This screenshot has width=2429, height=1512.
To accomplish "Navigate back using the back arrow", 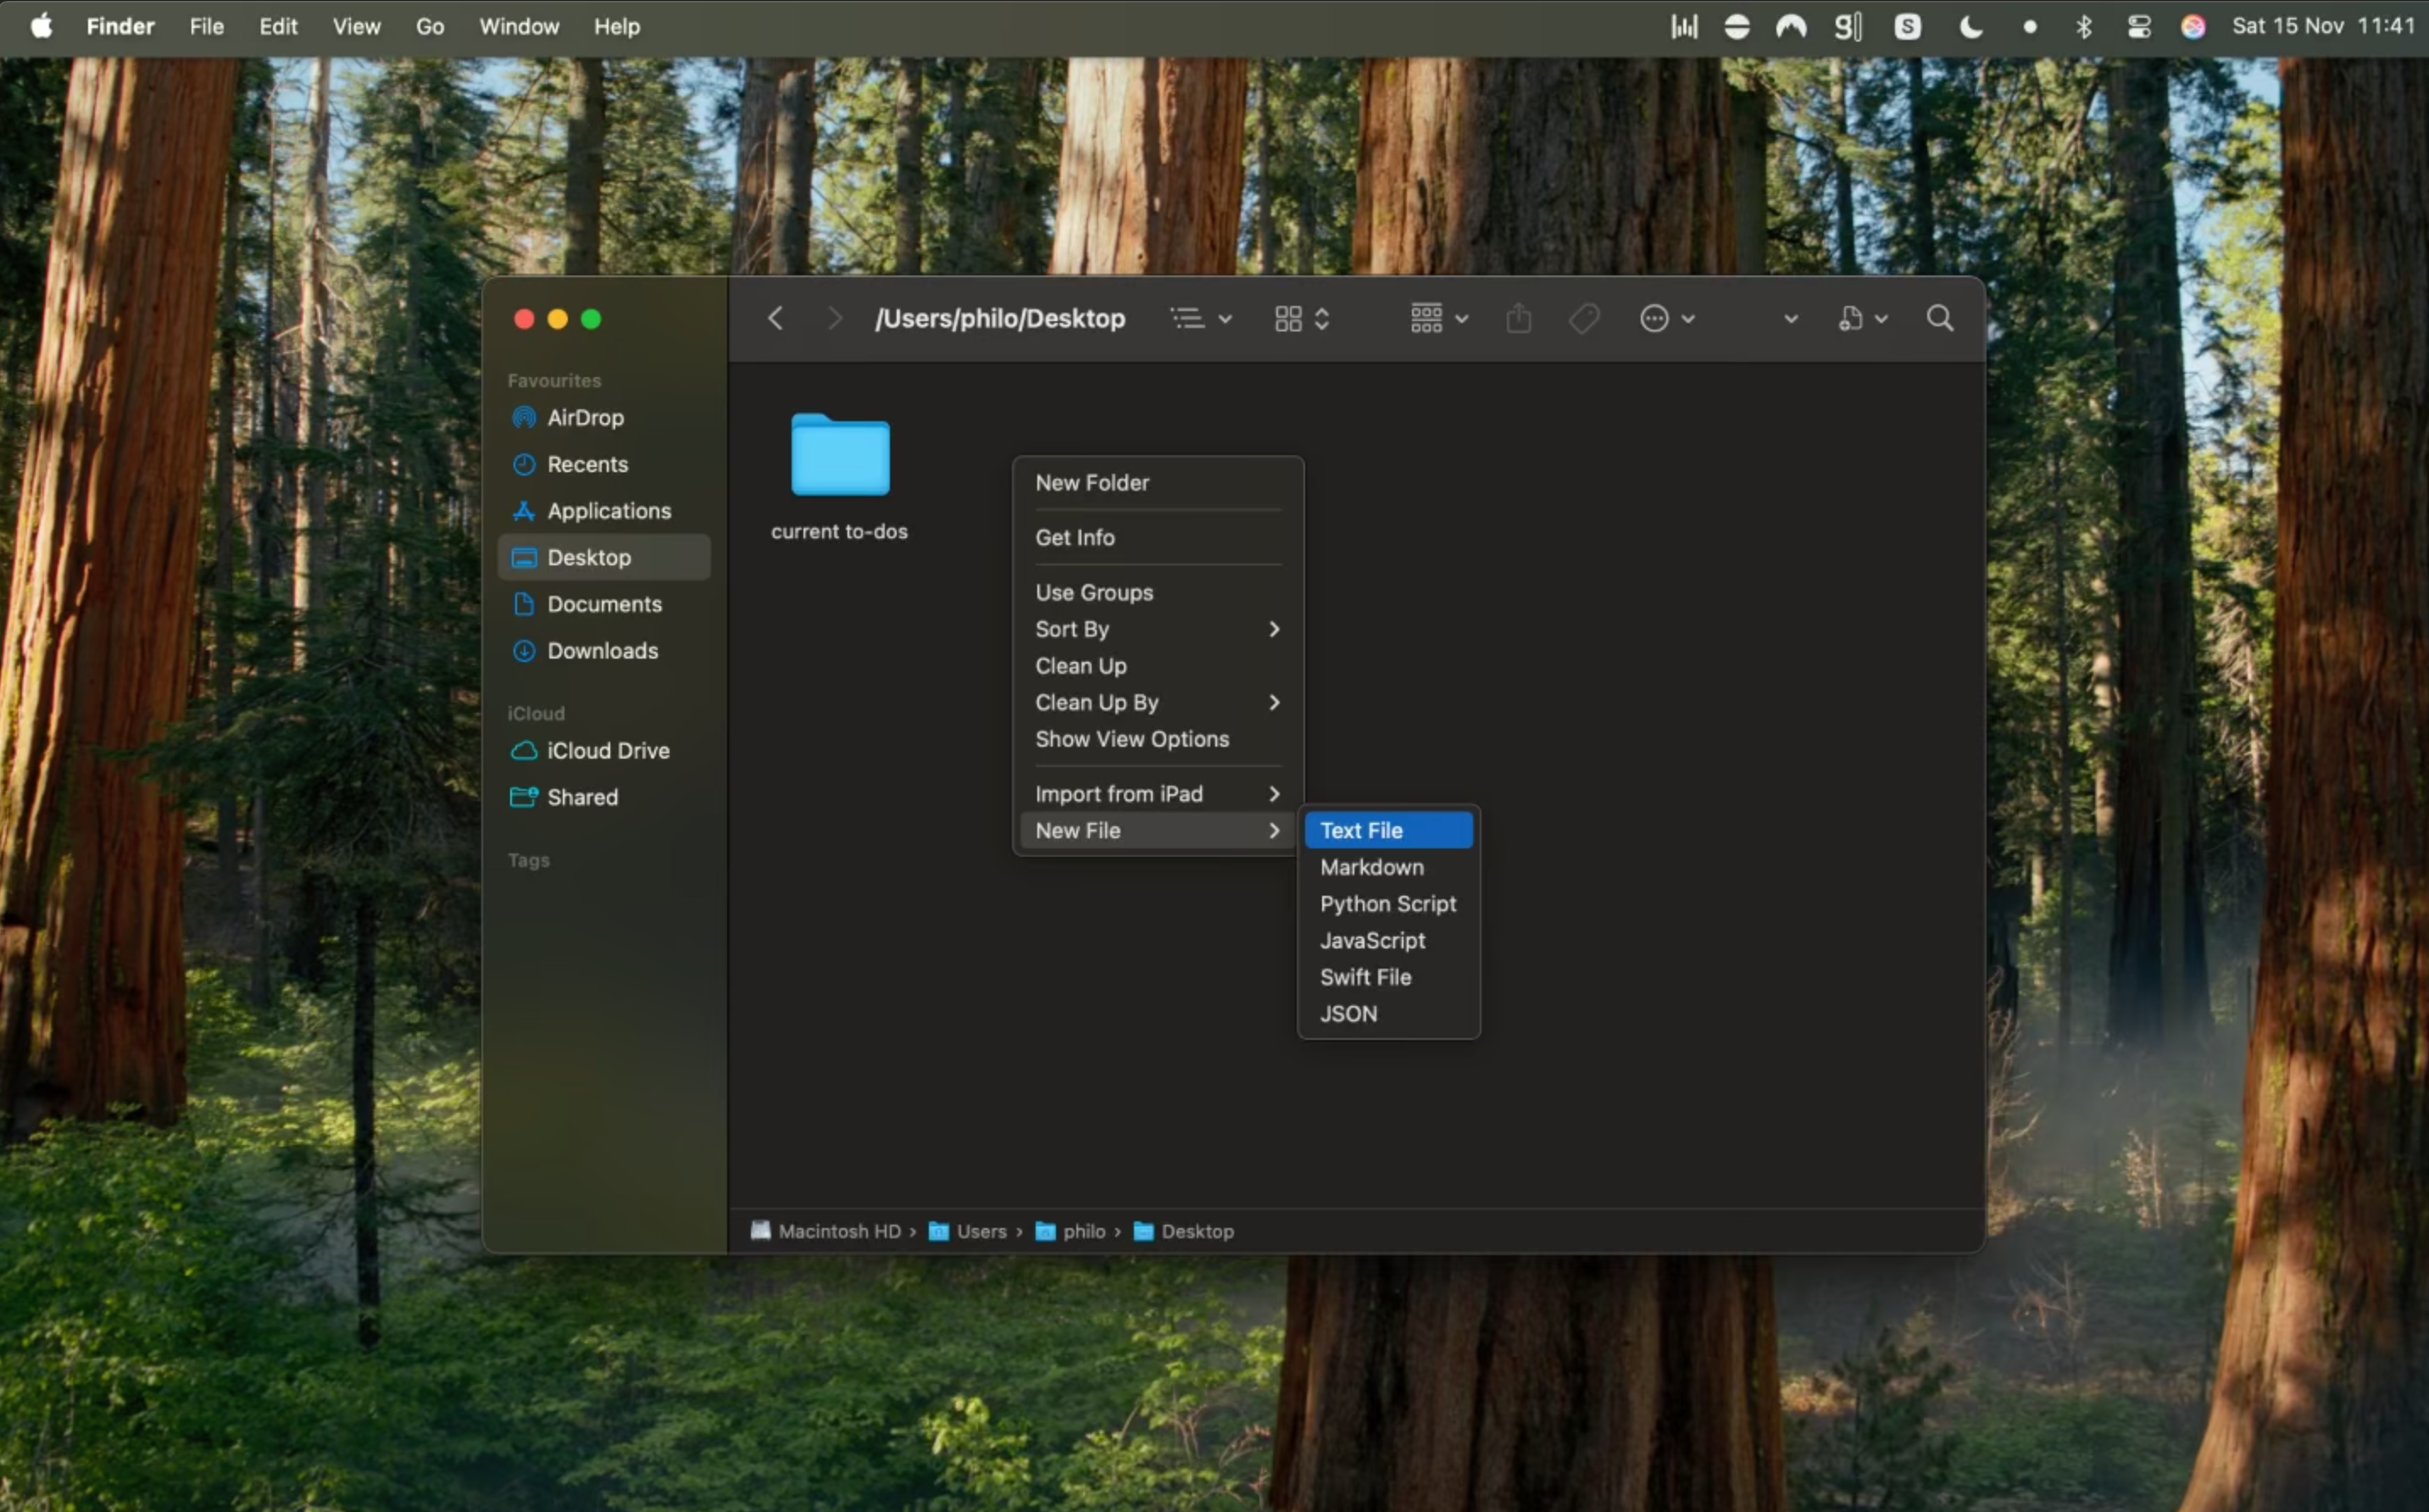I will click(x=775, y=318).
